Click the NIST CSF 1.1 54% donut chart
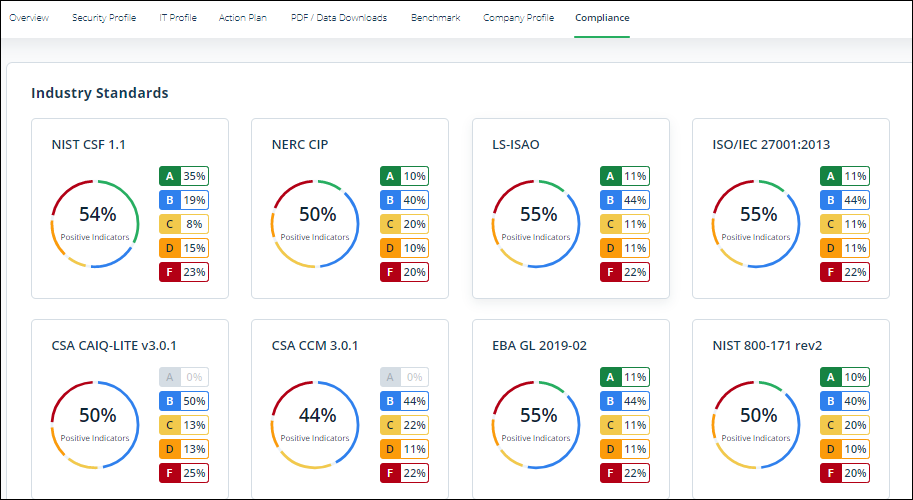This screenshot has width=913, height=500. [x=97, y=223]
